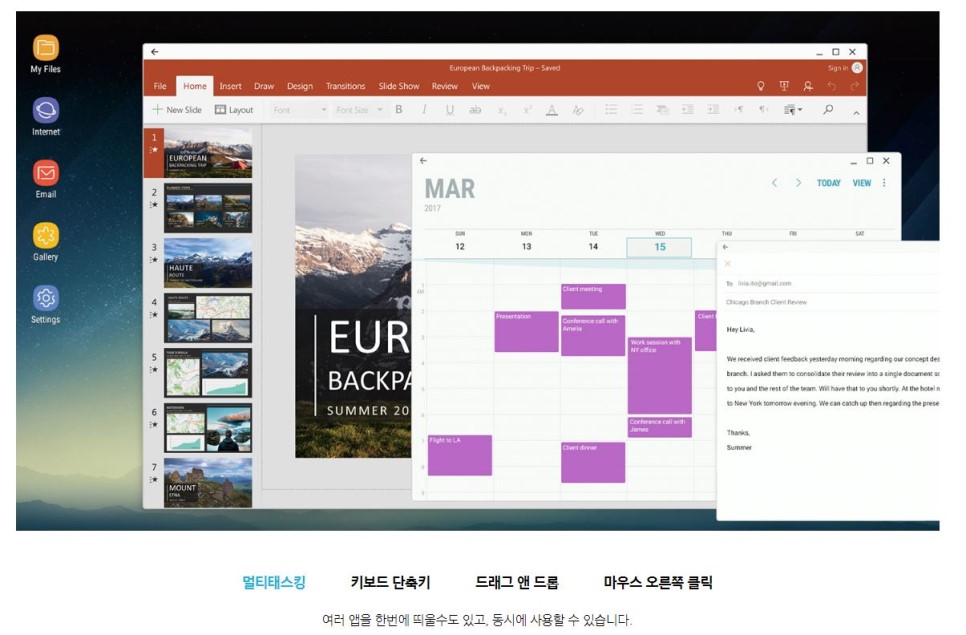This screenshot has height=635, width=966.
Task: Switch to the View ribbon tab
Action: (x=481, y=86)
